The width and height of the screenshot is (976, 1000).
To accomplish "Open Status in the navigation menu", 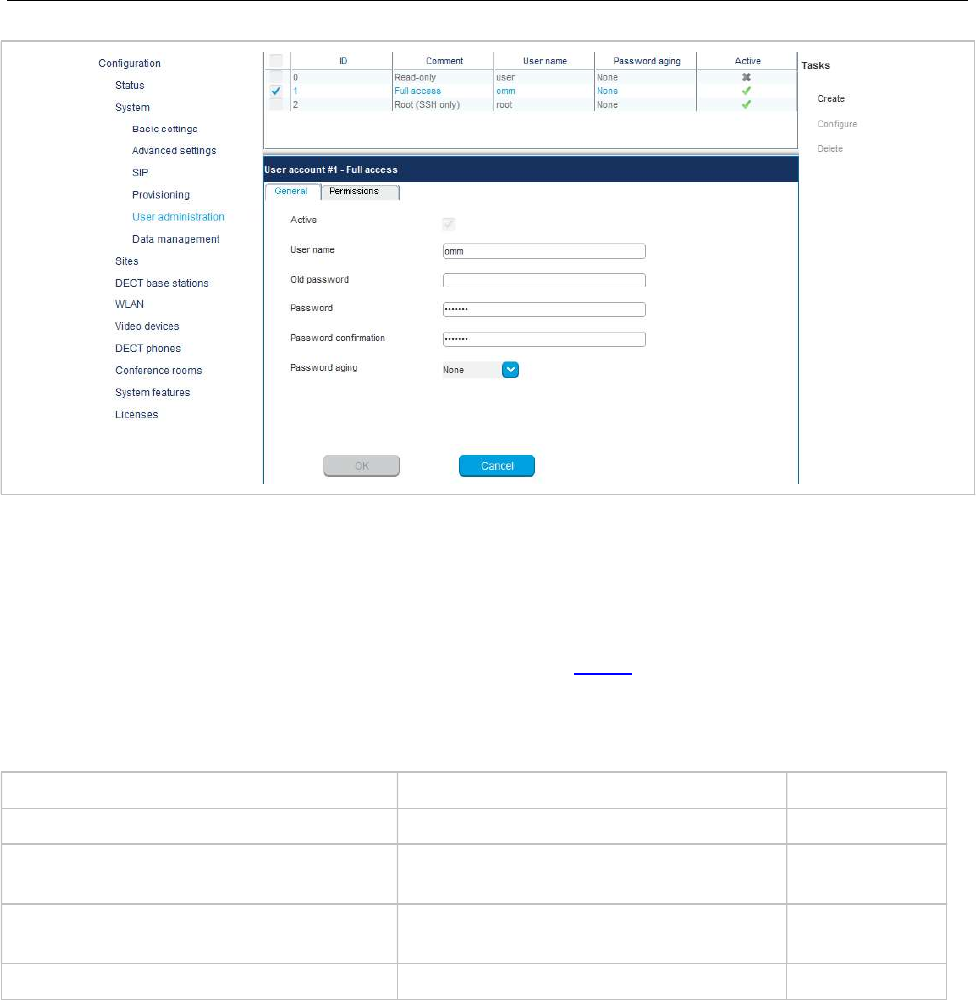I will pos(129,85).
